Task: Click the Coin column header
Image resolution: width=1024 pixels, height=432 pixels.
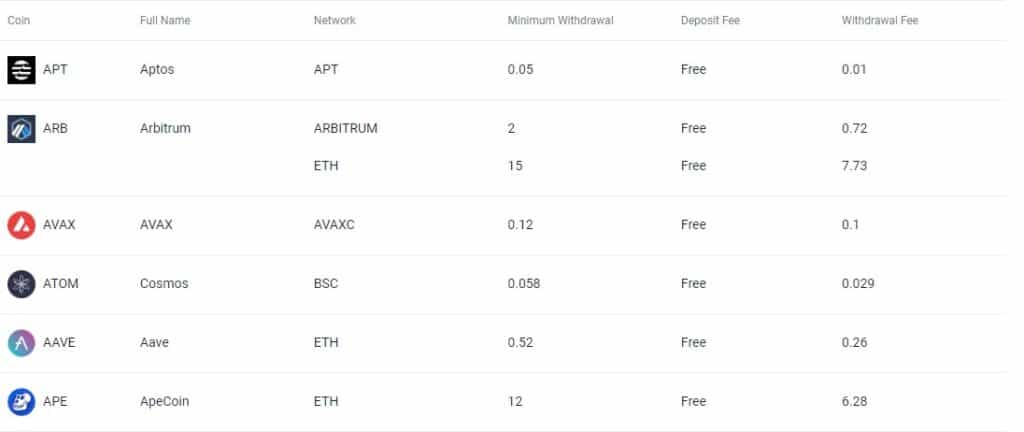Action: pos(19,21)
